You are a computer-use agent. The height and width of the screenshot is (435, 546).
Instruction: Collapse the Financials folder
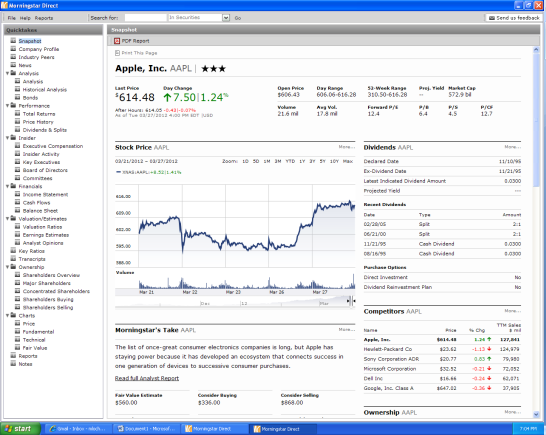[7, 187]
